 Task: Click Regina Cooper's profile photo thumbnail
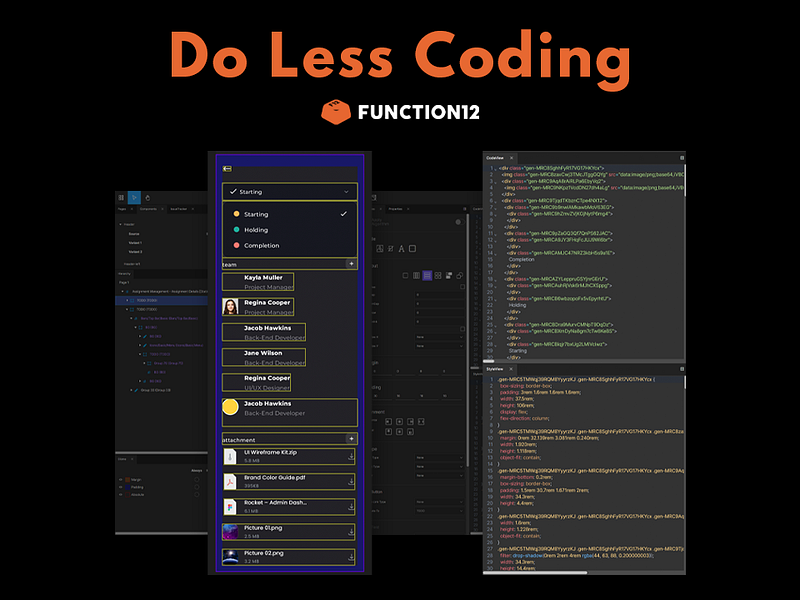tap(230, 306)
